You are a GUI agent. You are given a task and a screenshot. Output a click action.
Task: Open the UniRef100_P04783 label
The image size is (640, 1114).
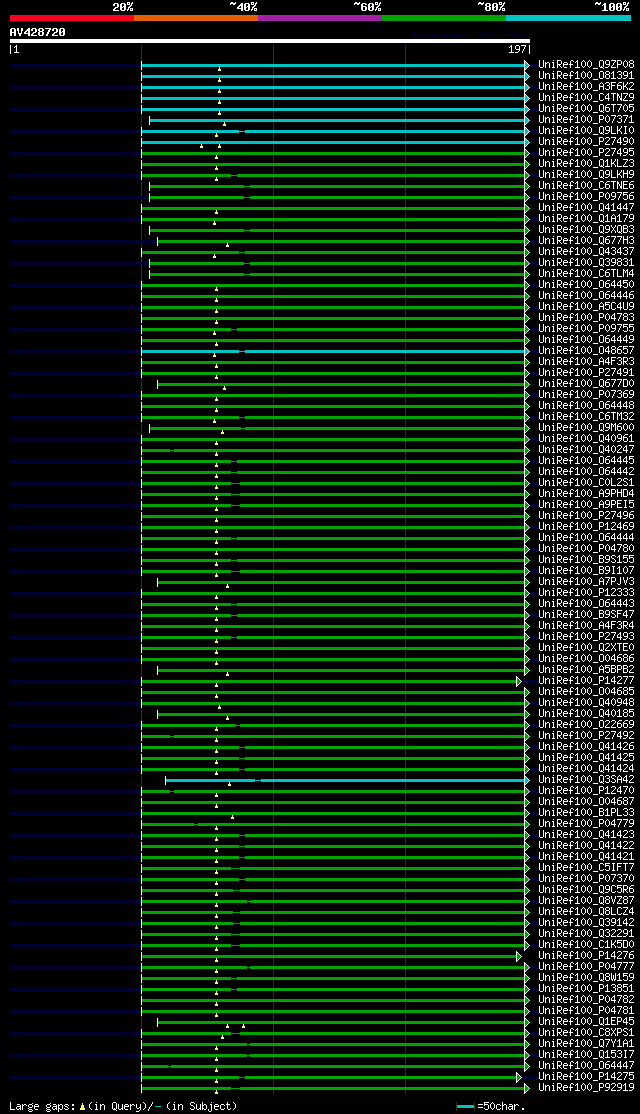[x=586, y=318]
